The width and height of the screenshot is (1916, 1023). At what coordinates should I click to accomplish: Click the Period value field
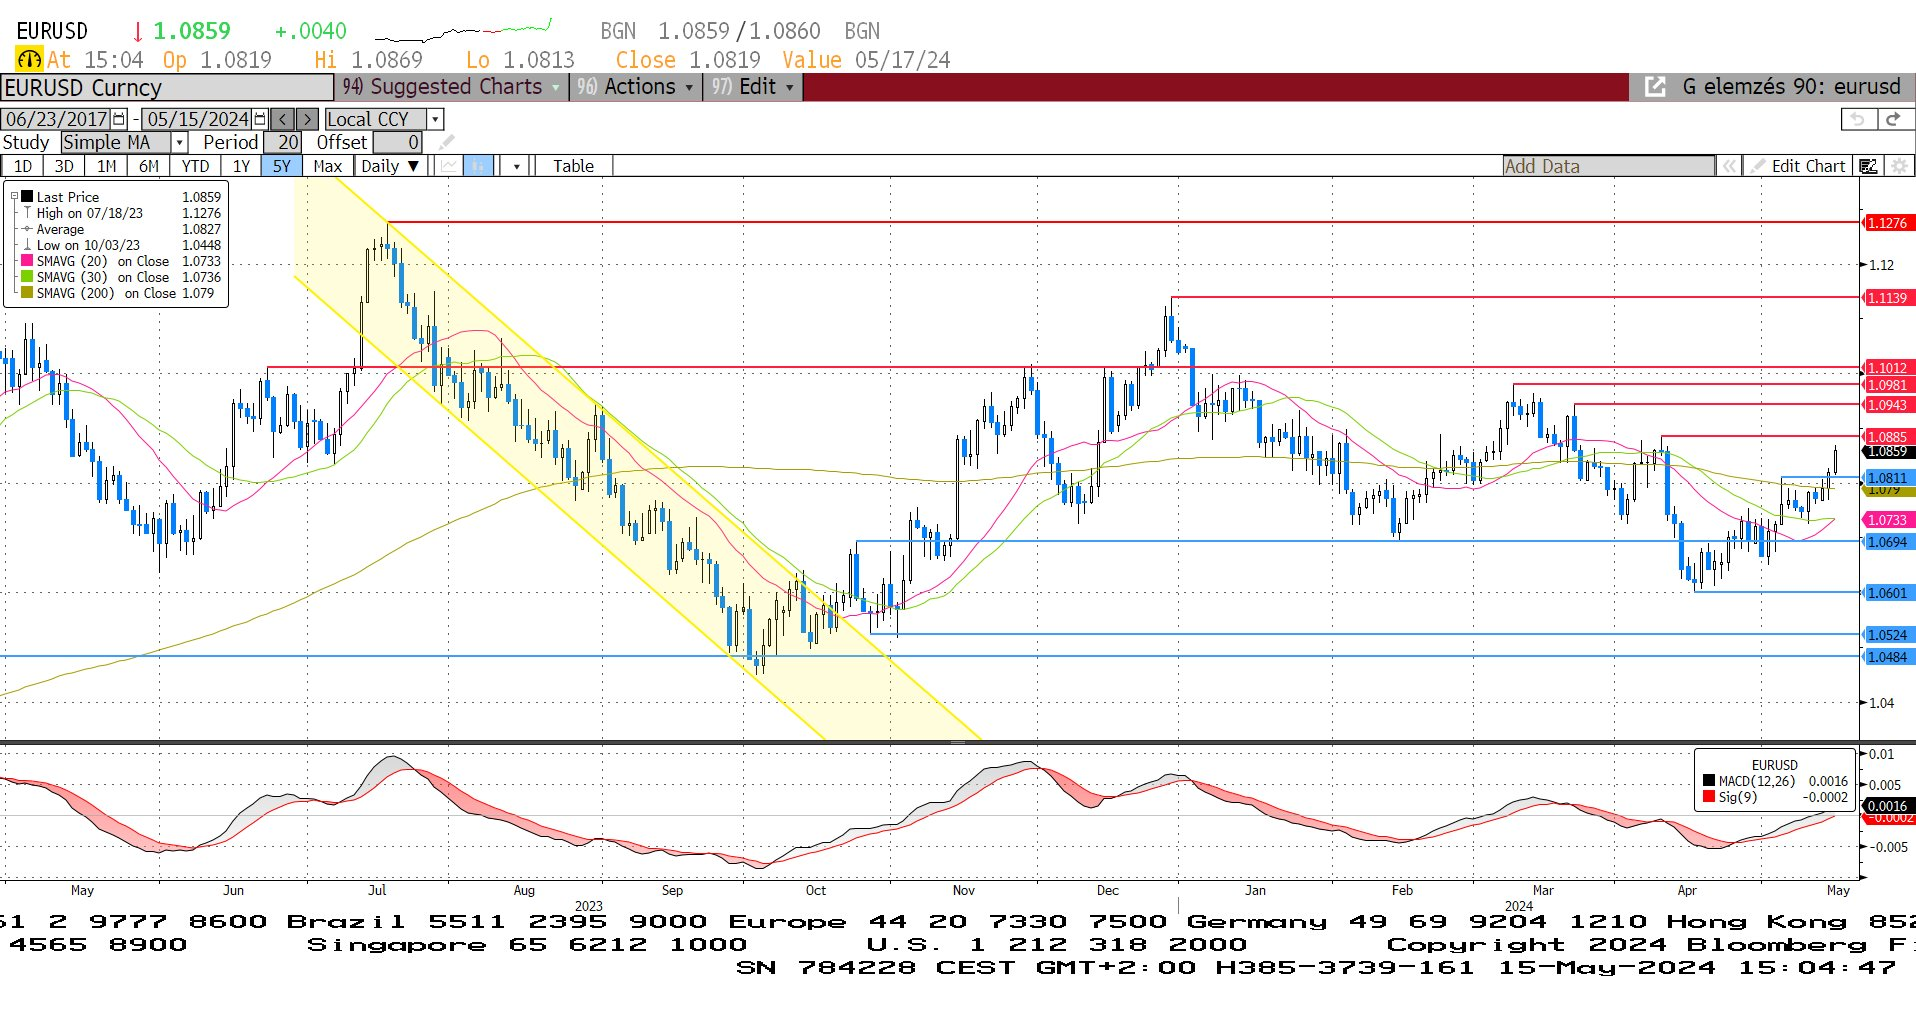tap(283, 142)
